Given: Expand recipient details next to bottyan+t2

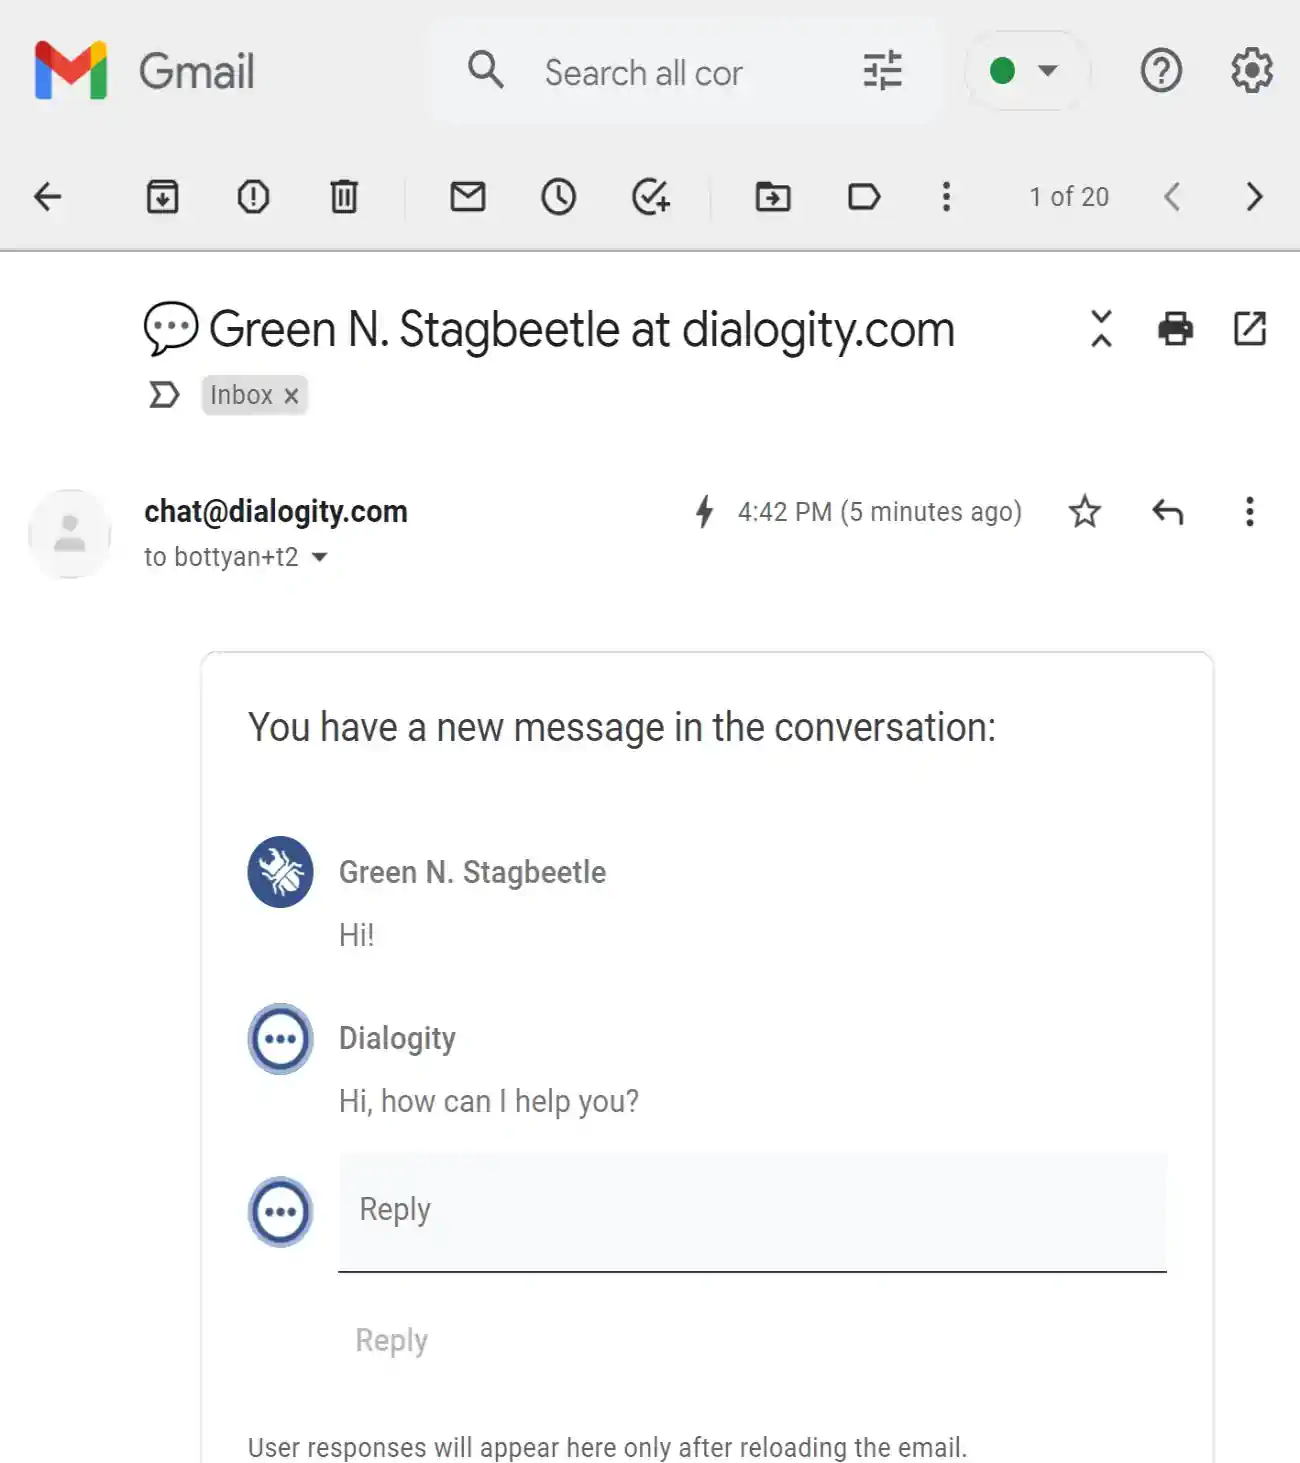Looking at the screenshot, I should [x=319, y=557].
